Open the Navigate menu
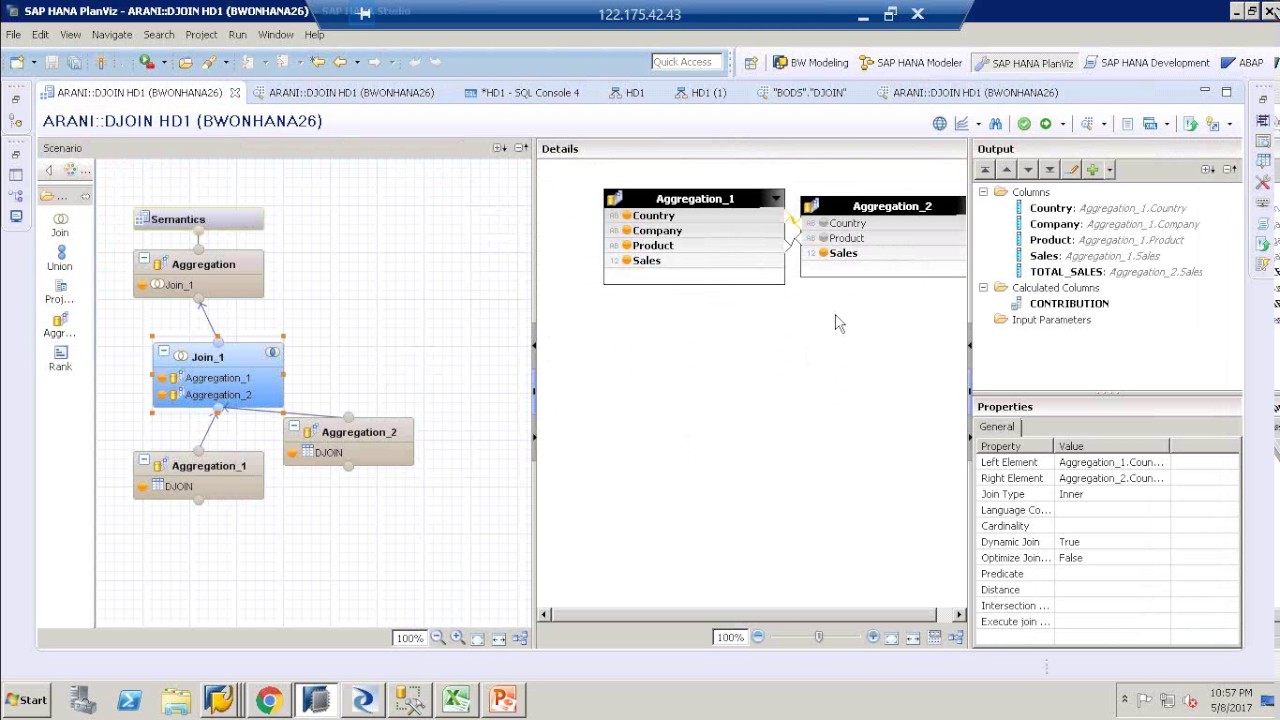Viewport: 1280px width, 720px height. tap(112, 35)
